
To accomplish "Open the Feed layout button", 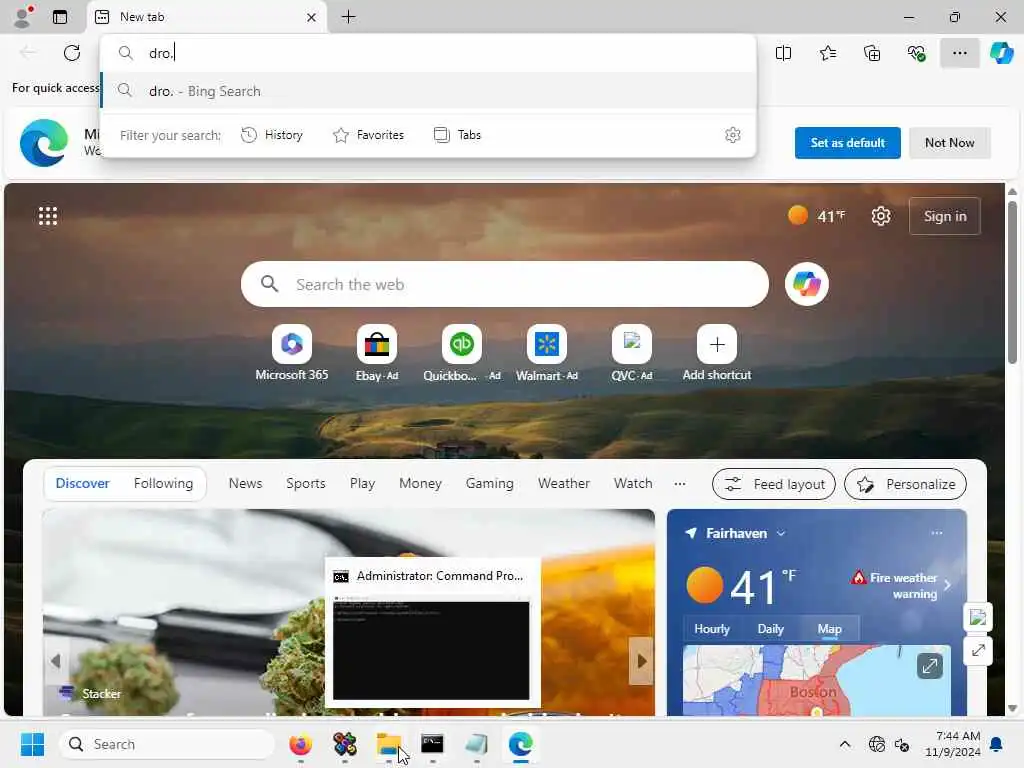I will 774,484.
